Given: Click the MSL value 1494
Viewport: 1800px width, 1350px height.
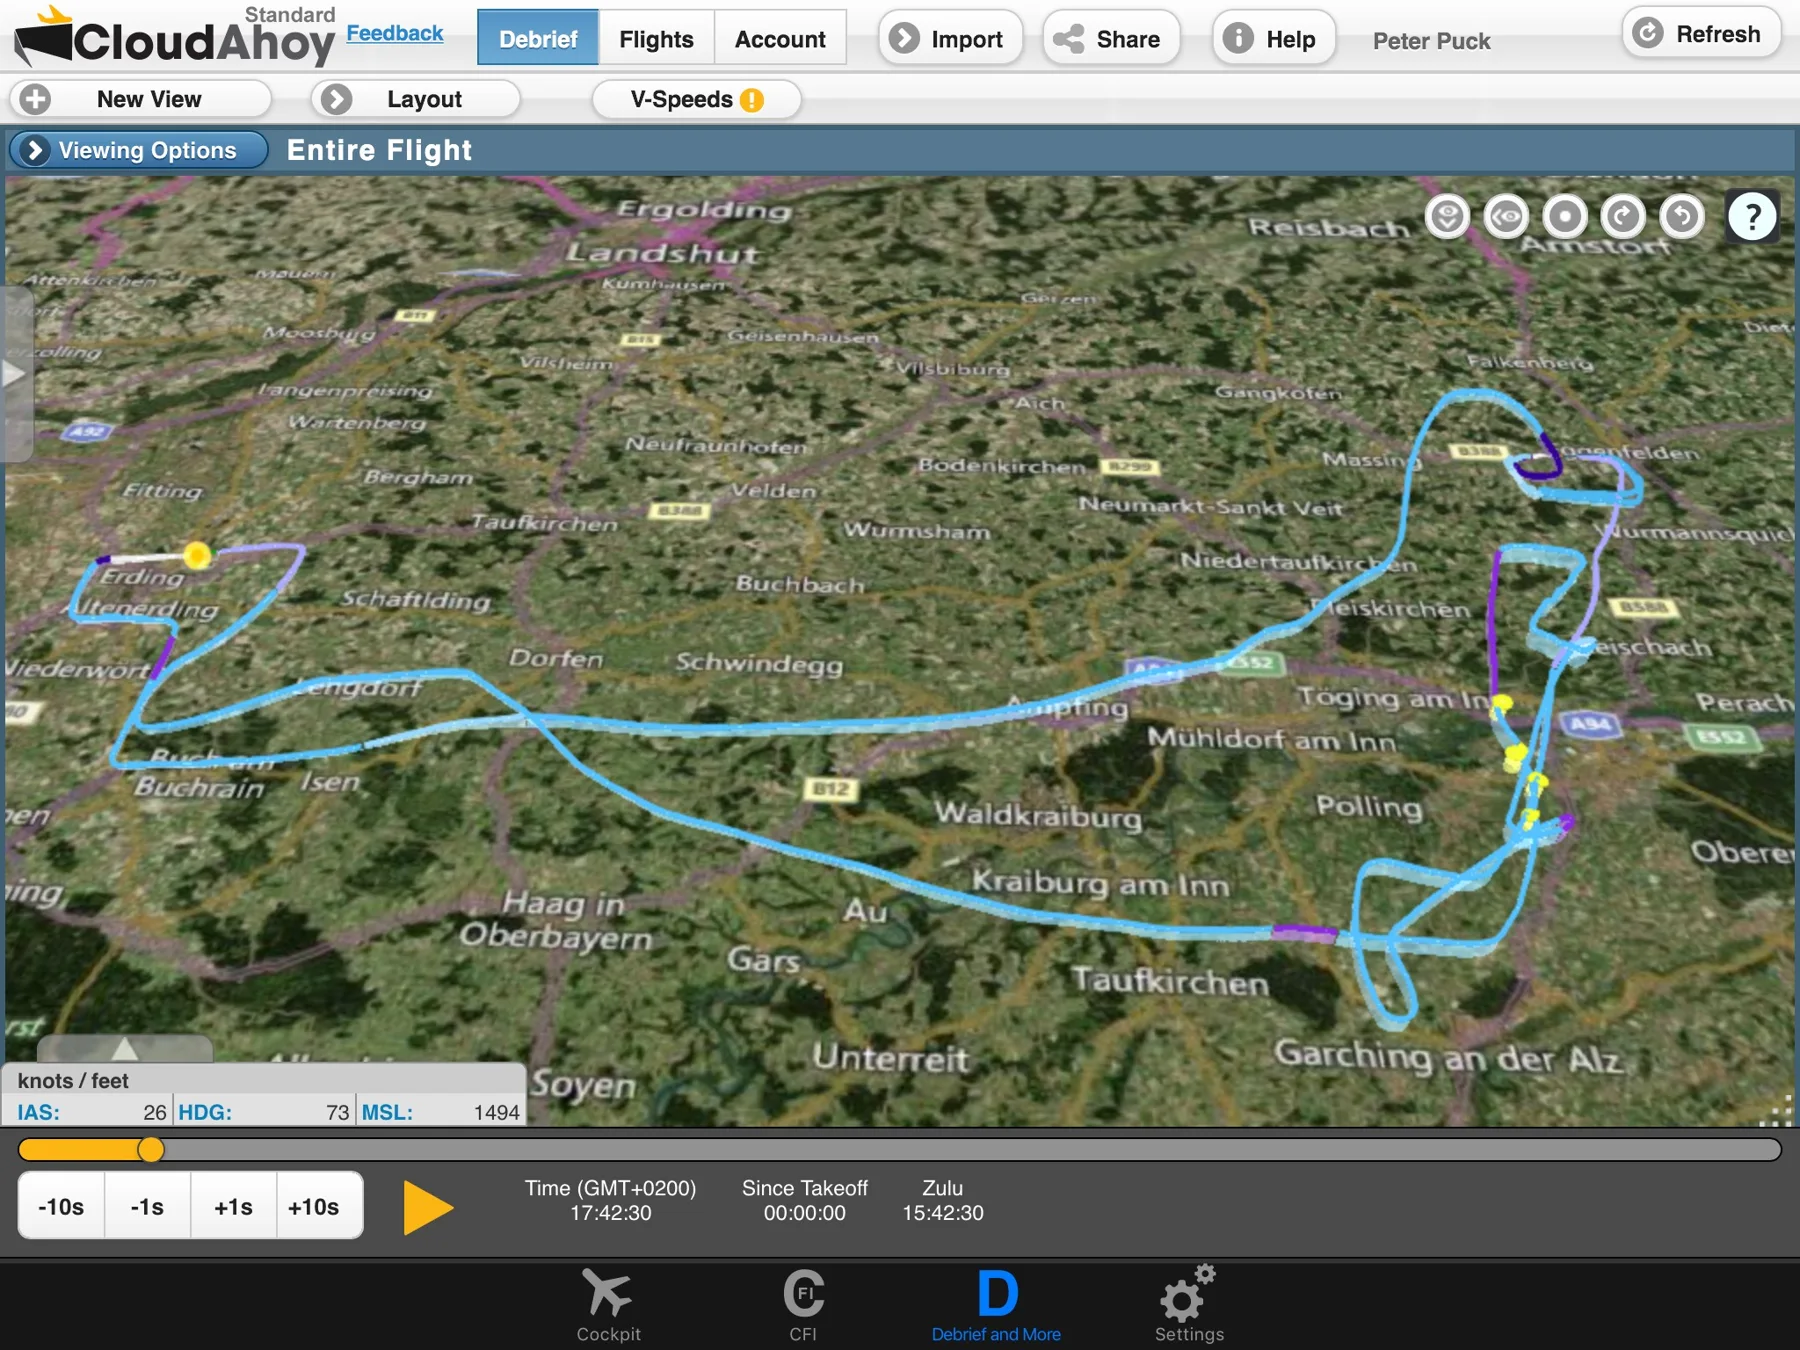Looking at the screenshot, I should point(496,1112).
